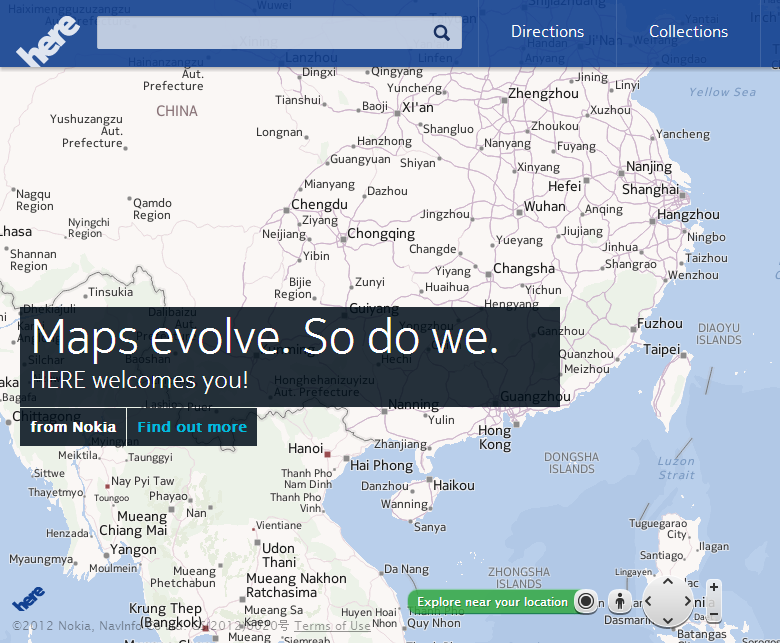This screenshot has width=780, height=643.
Task: Click 'Explore near your location' button
Action: [x=492, y=602]
